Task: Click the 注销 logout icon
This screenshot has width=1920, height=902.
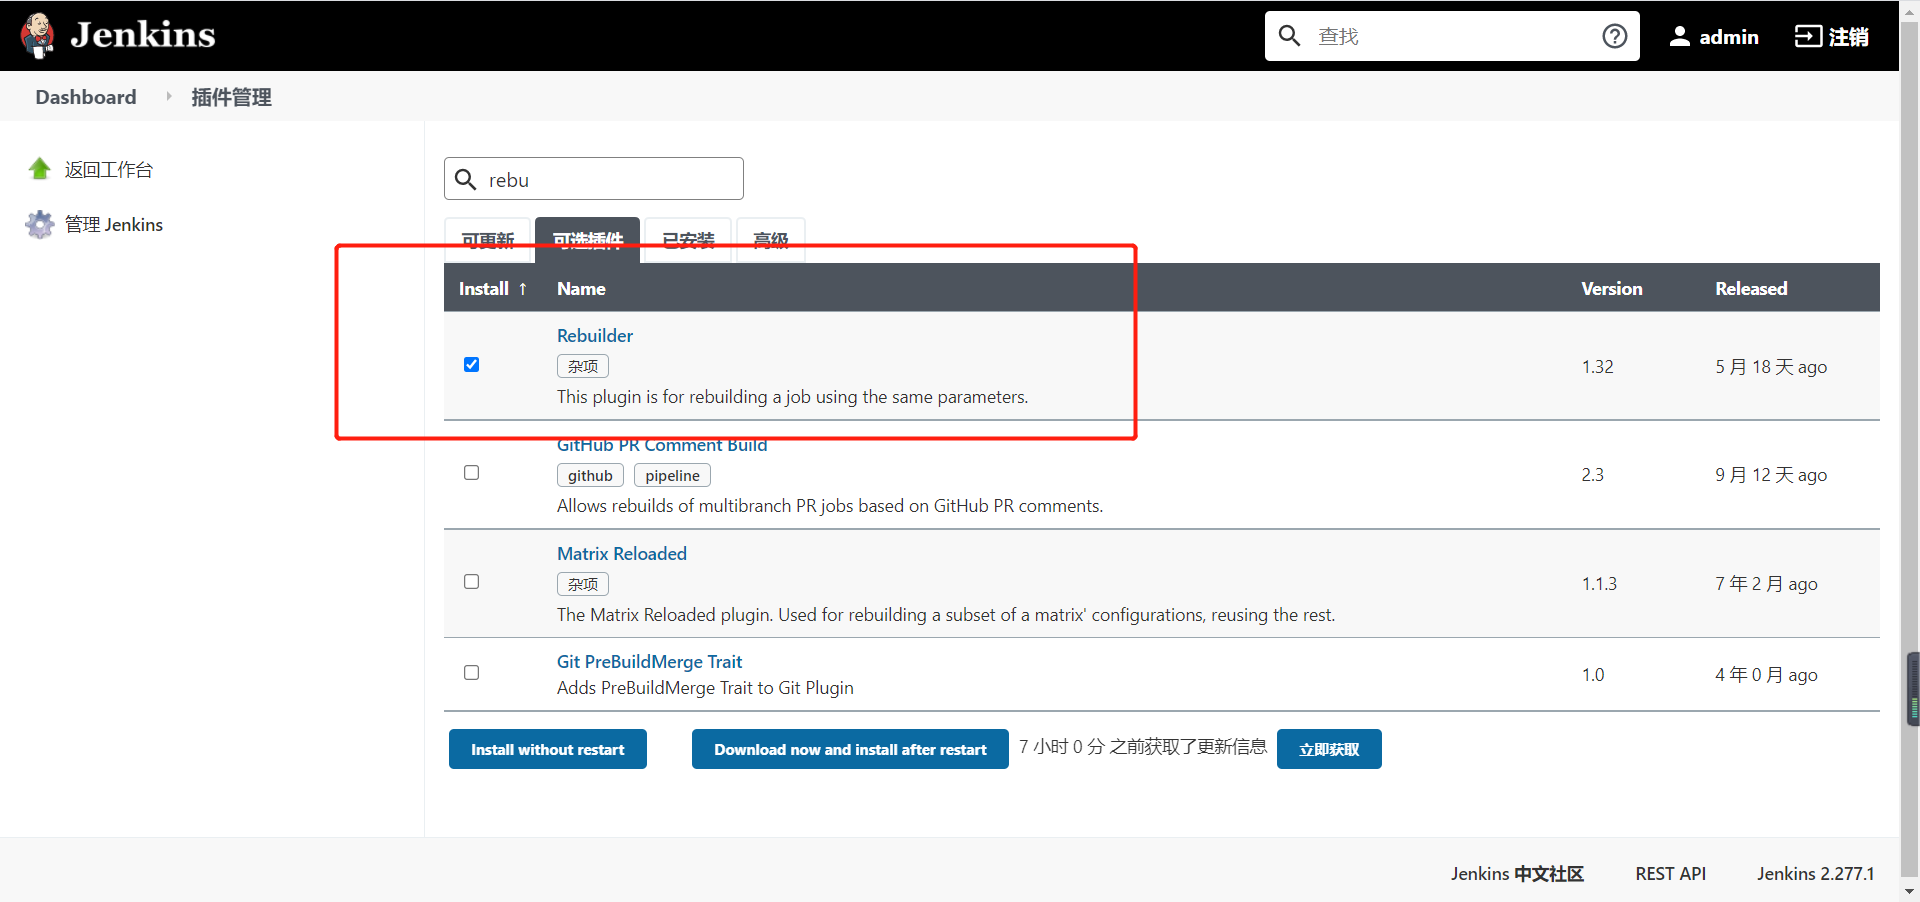Action: point(1807,36)
